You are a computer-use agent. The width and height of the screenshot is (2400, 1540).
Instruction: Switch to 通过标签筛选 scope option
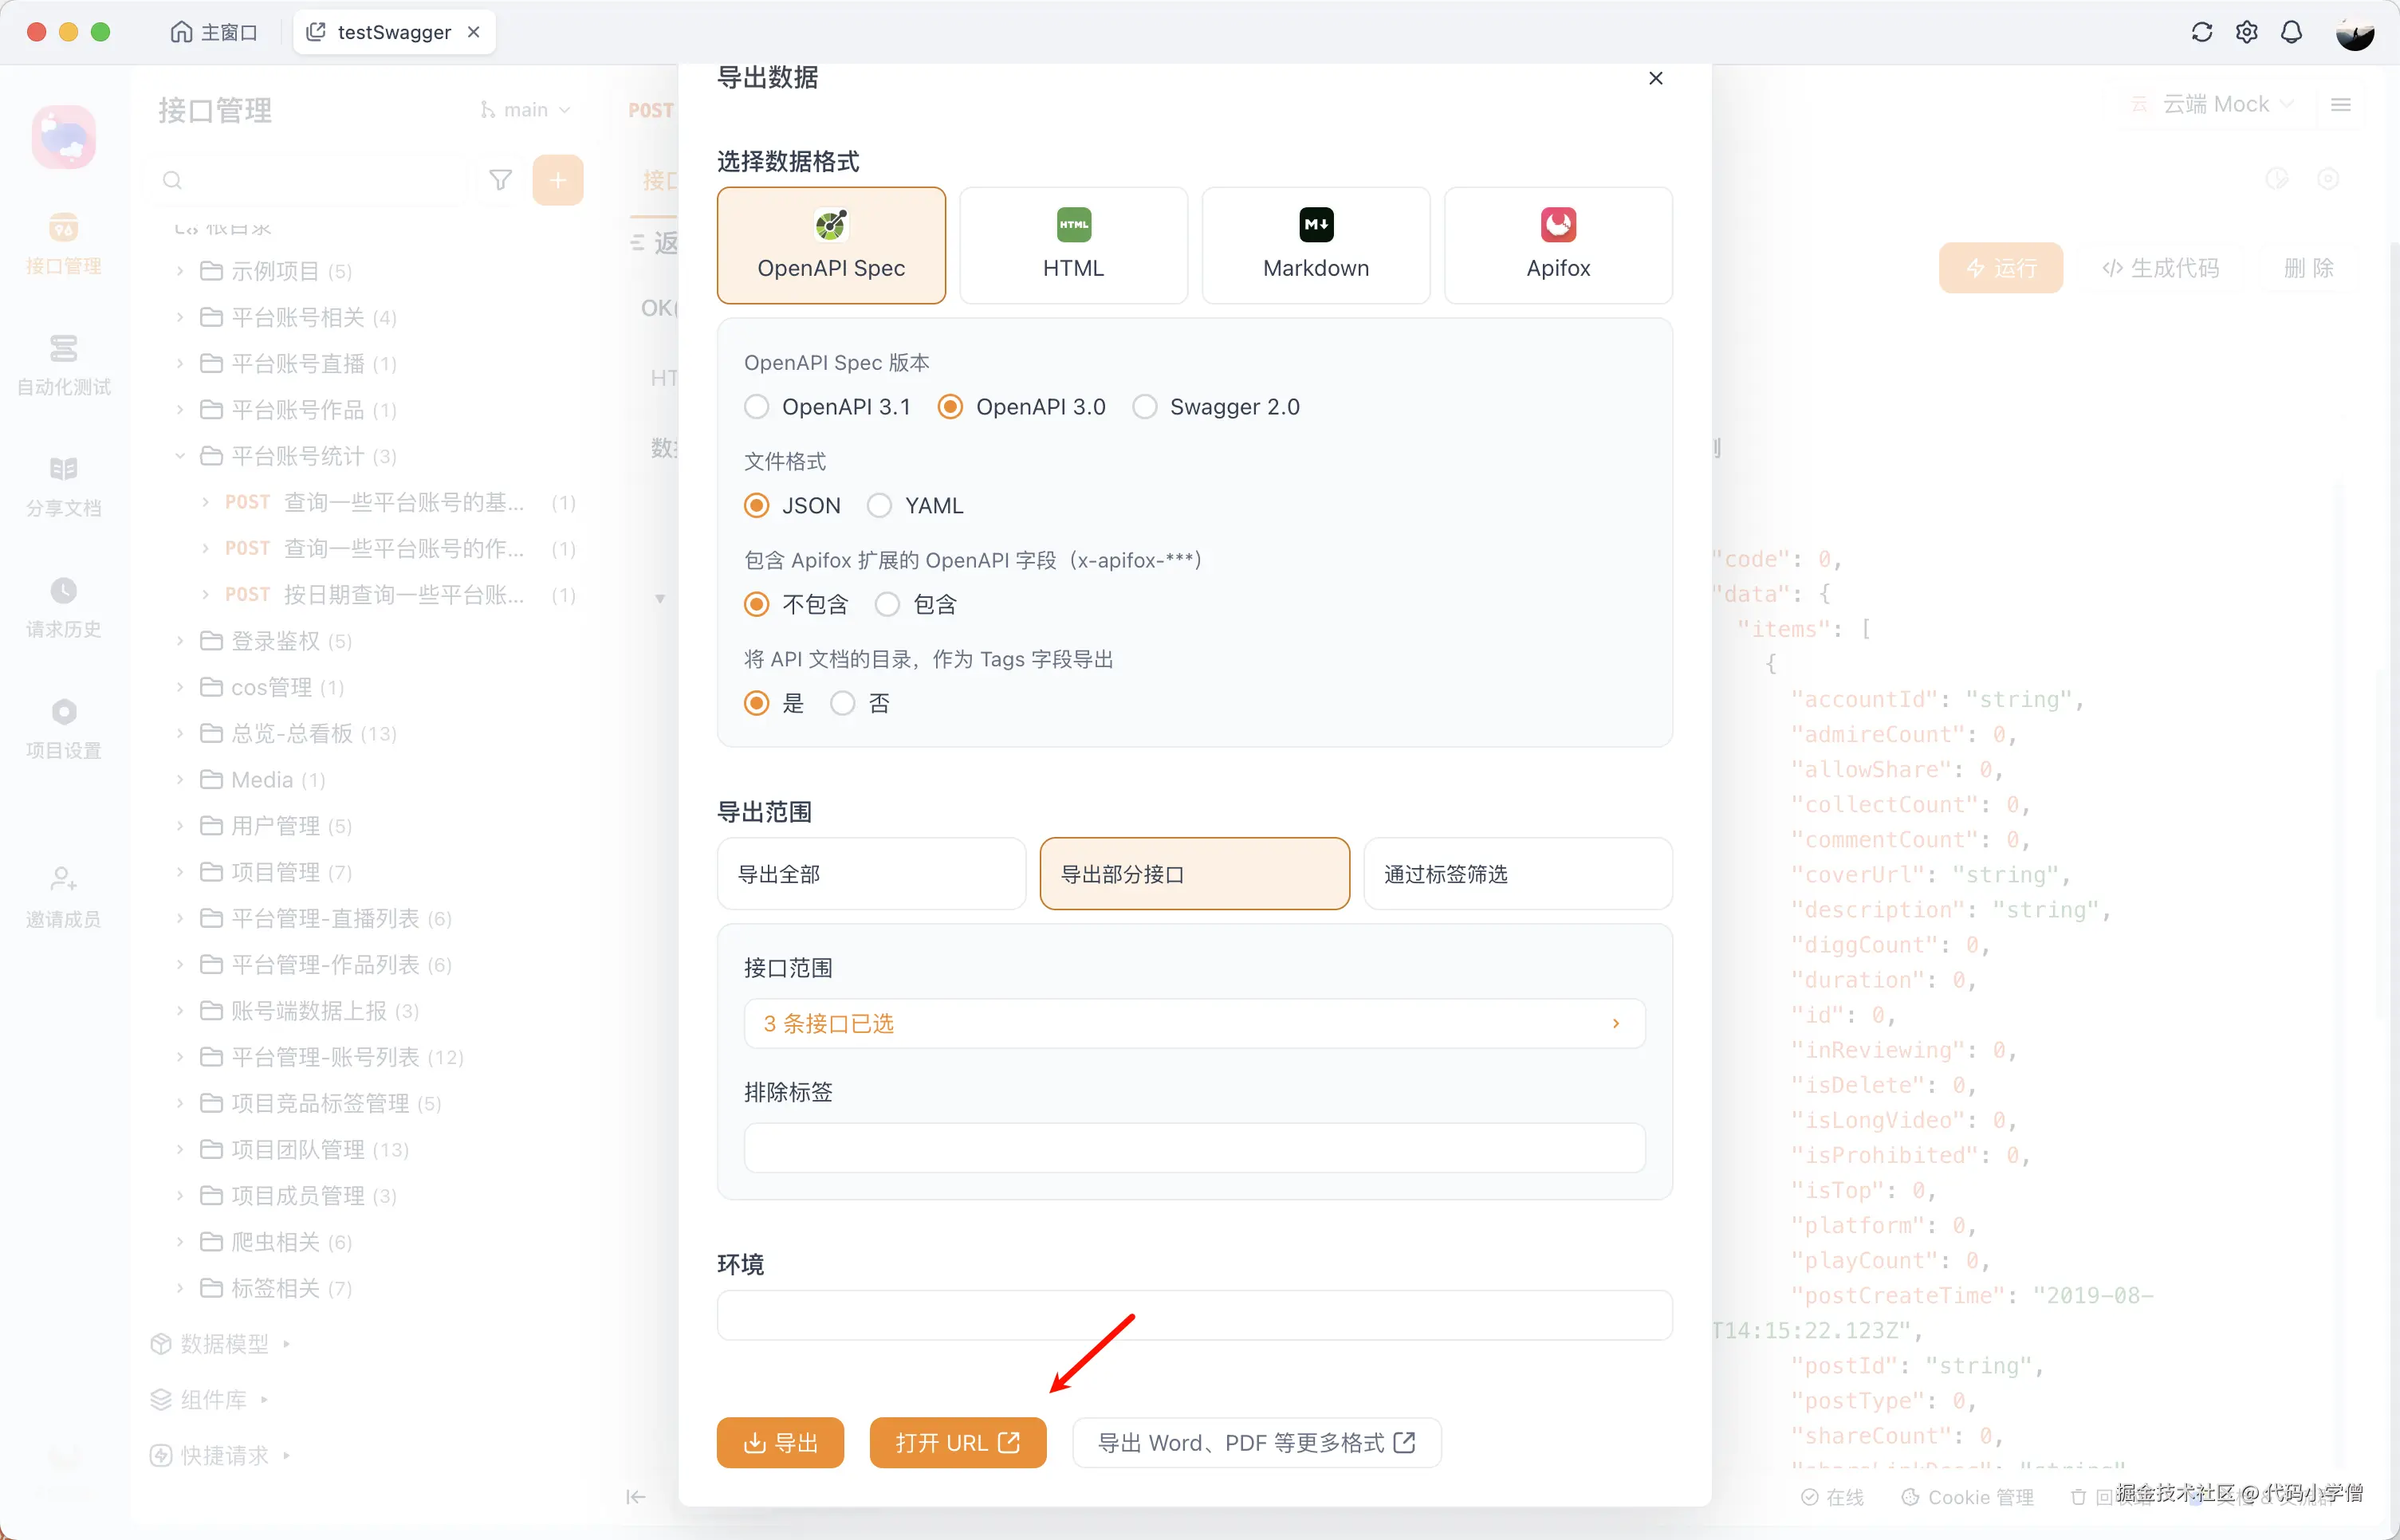point(1517,874)
